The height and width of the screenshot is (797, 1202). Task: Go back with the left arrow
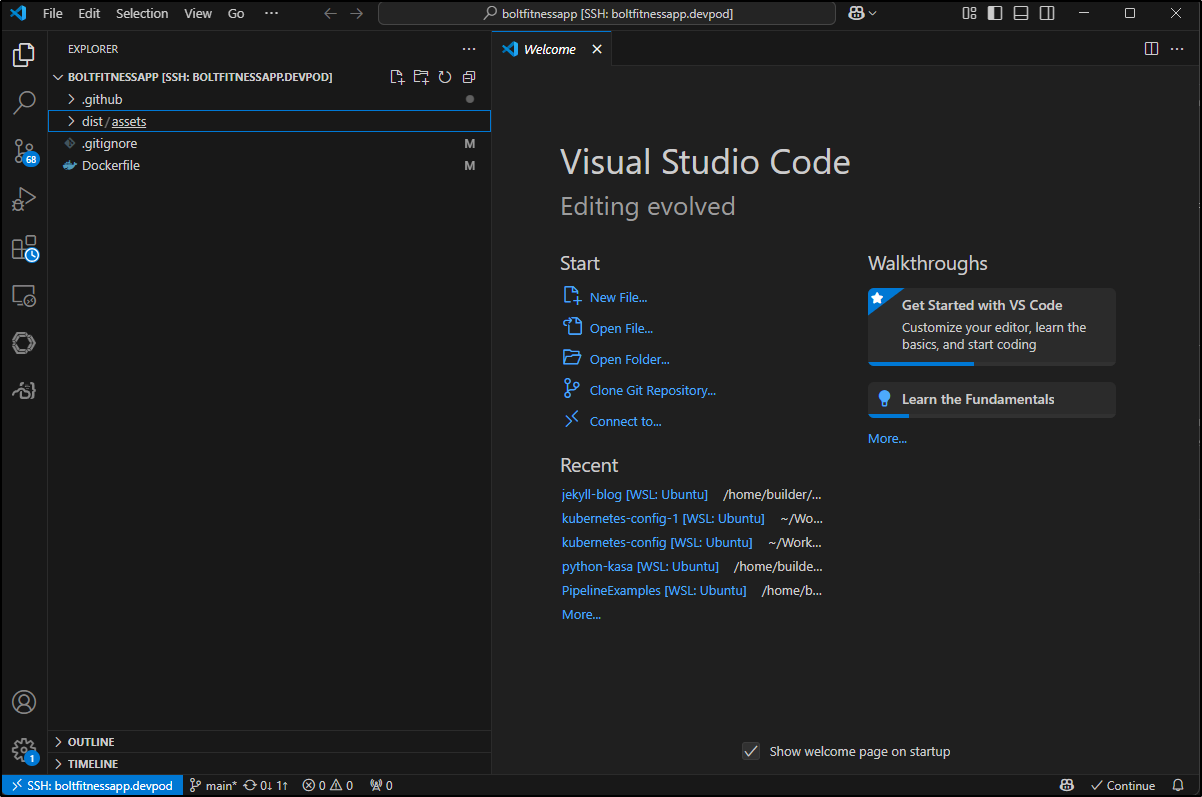point(331,13)
